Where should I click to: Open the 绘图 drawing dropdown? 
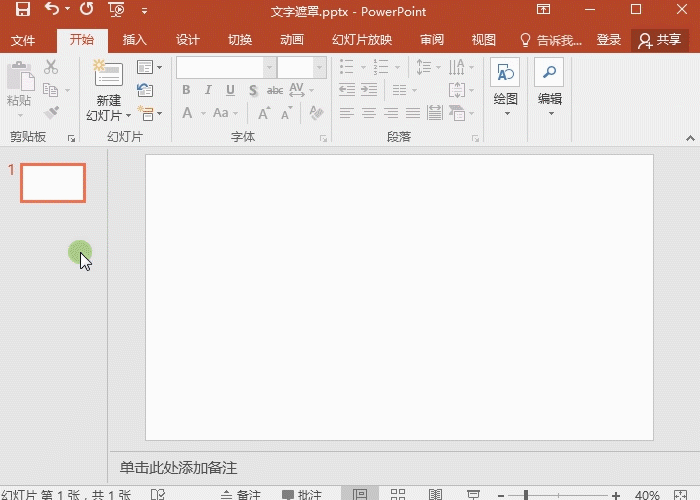tap(505, 88)
